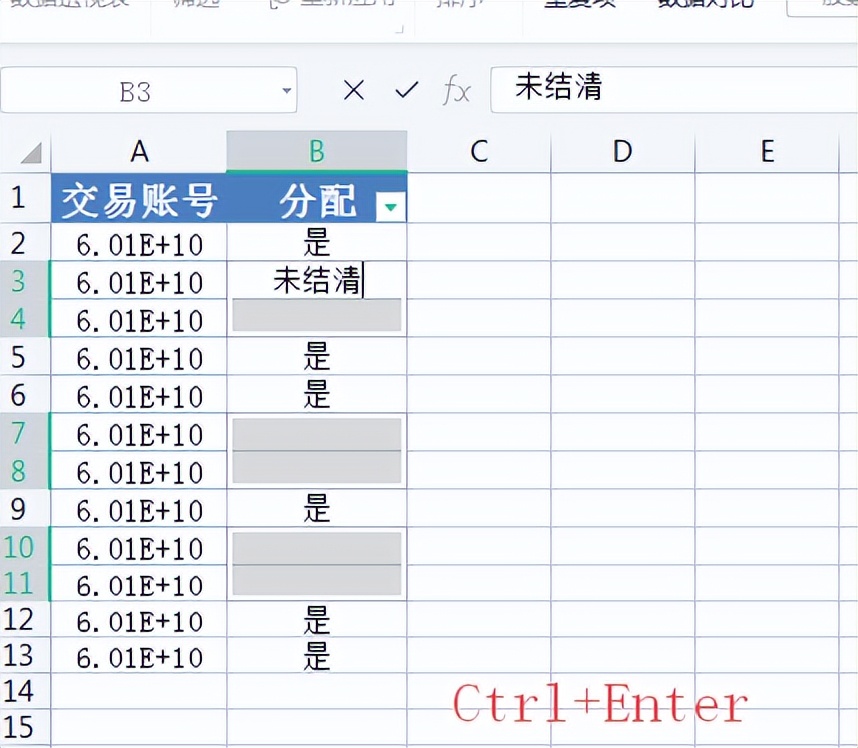Click cell A2 with 6.01E+10
The image size is (858, 748).
click(139, 242)
